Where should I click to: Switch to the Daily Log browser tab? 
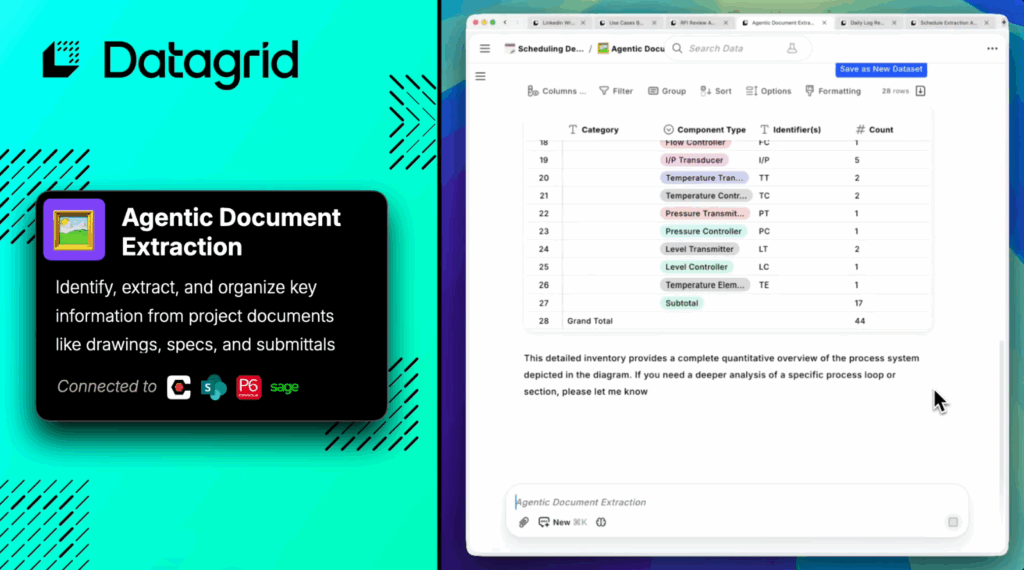click(x=865, y=22)
